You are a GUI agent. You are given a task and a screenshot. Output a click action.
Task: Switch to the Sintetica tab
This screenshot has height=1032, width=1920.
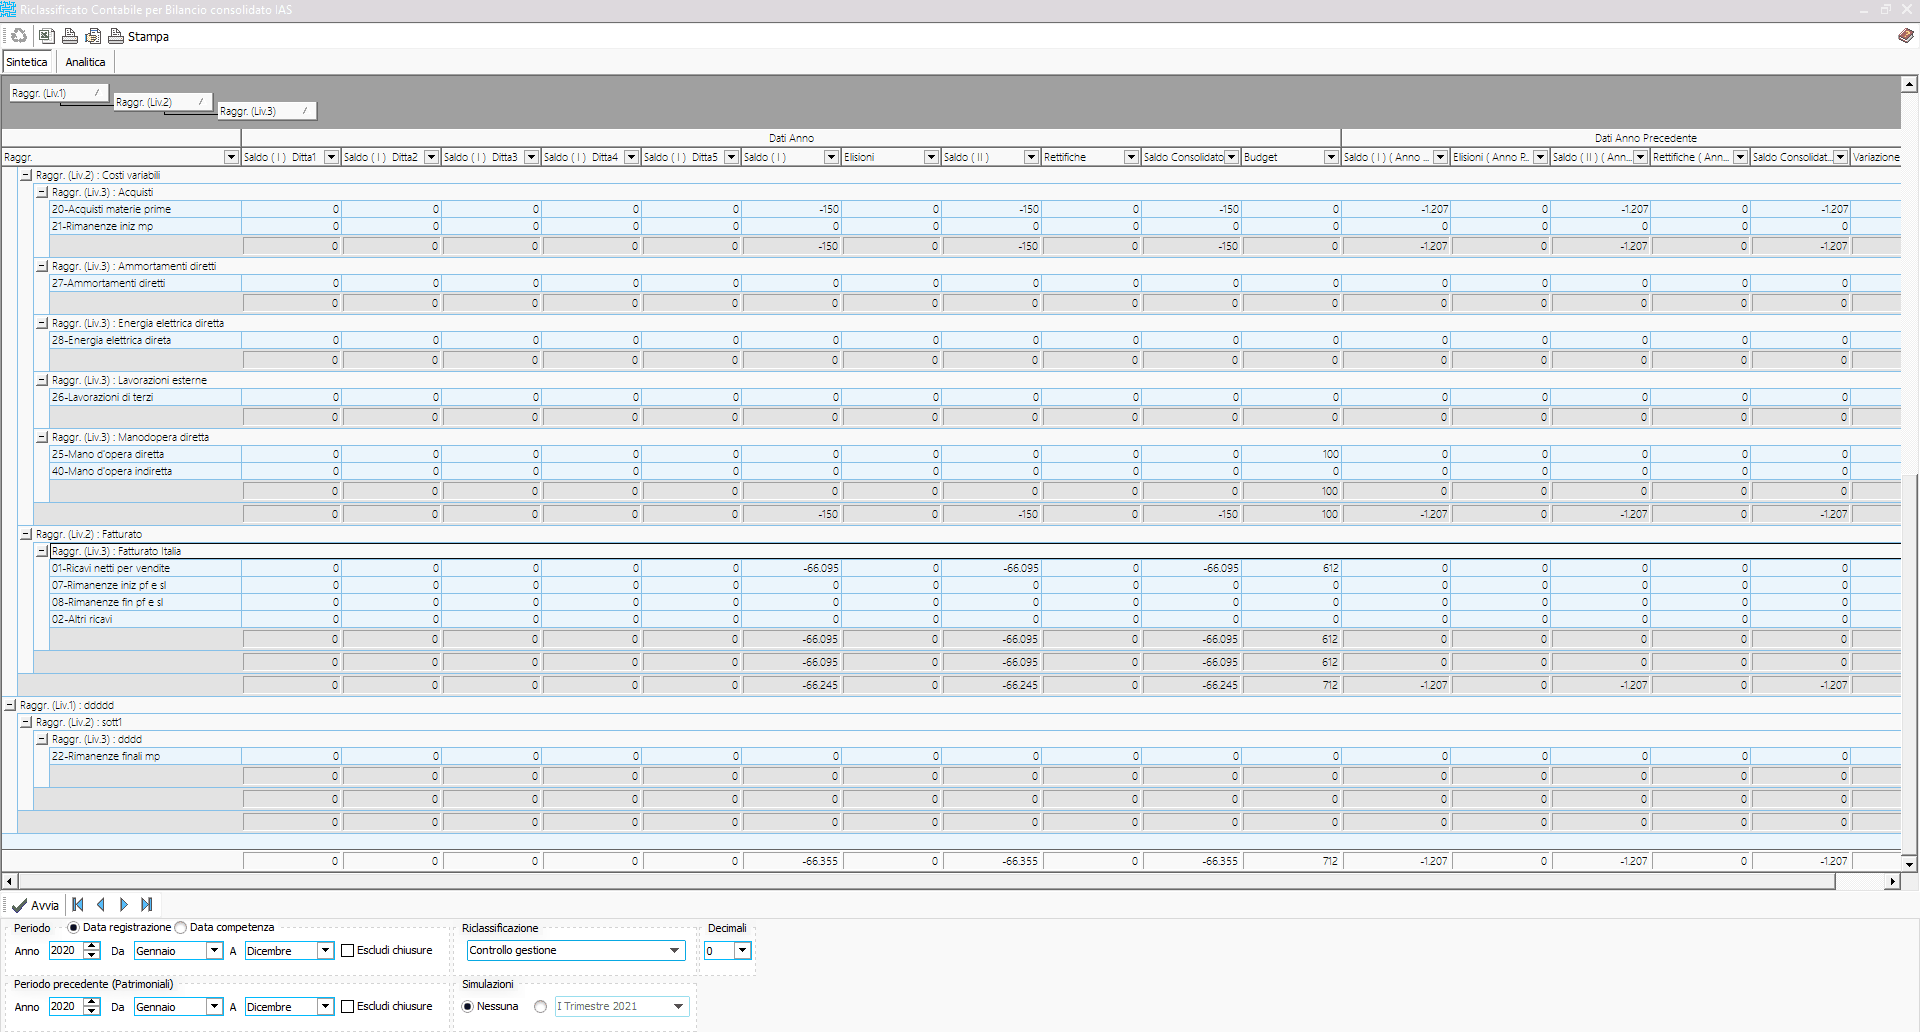27,62
